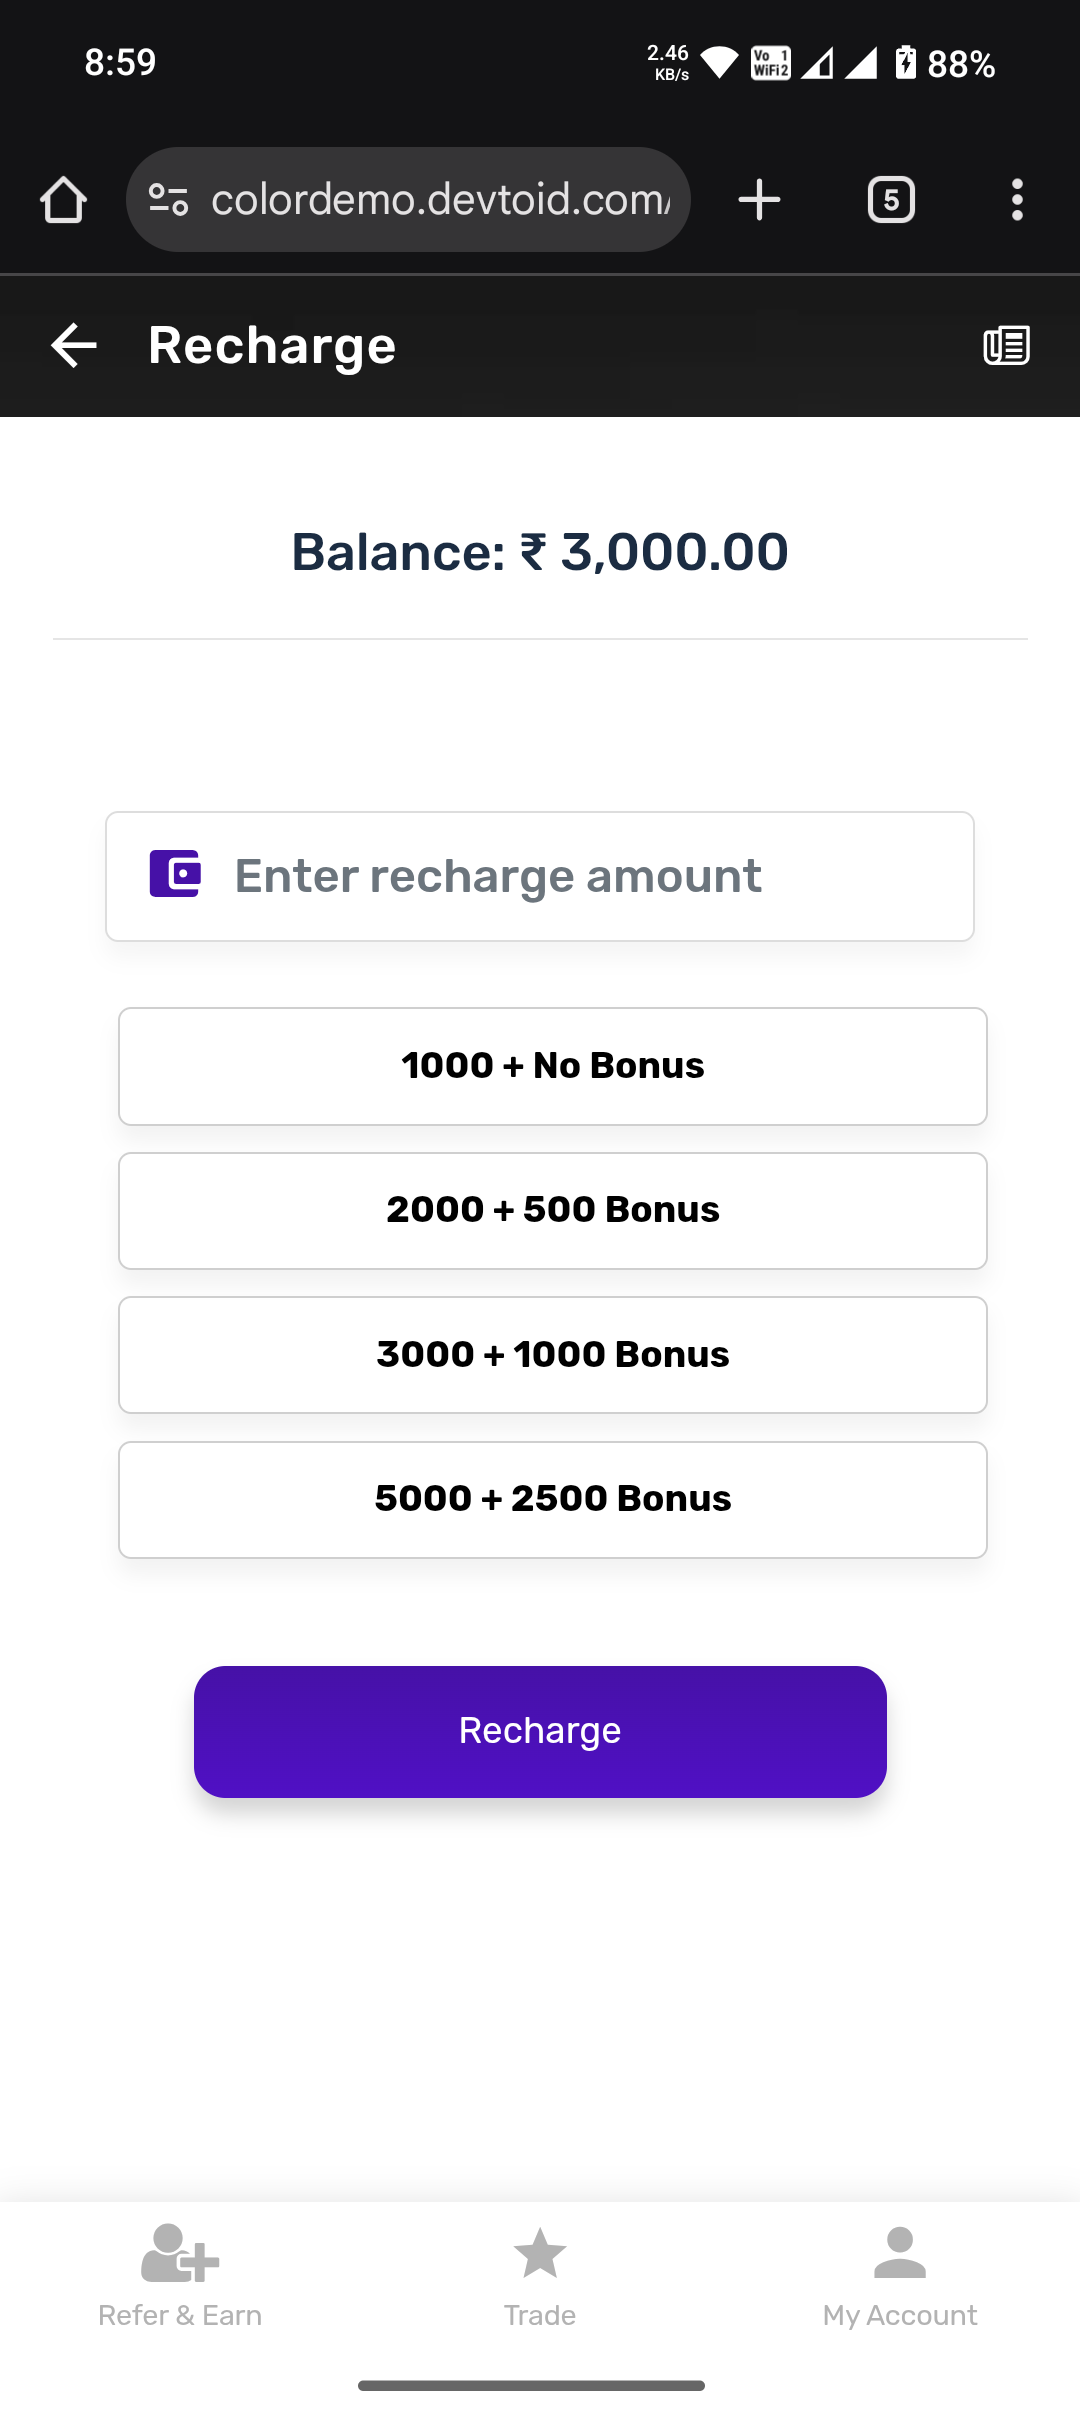Tap the browser home icon
This screenshot has height=2412, width=1080.
coord(63,200)
